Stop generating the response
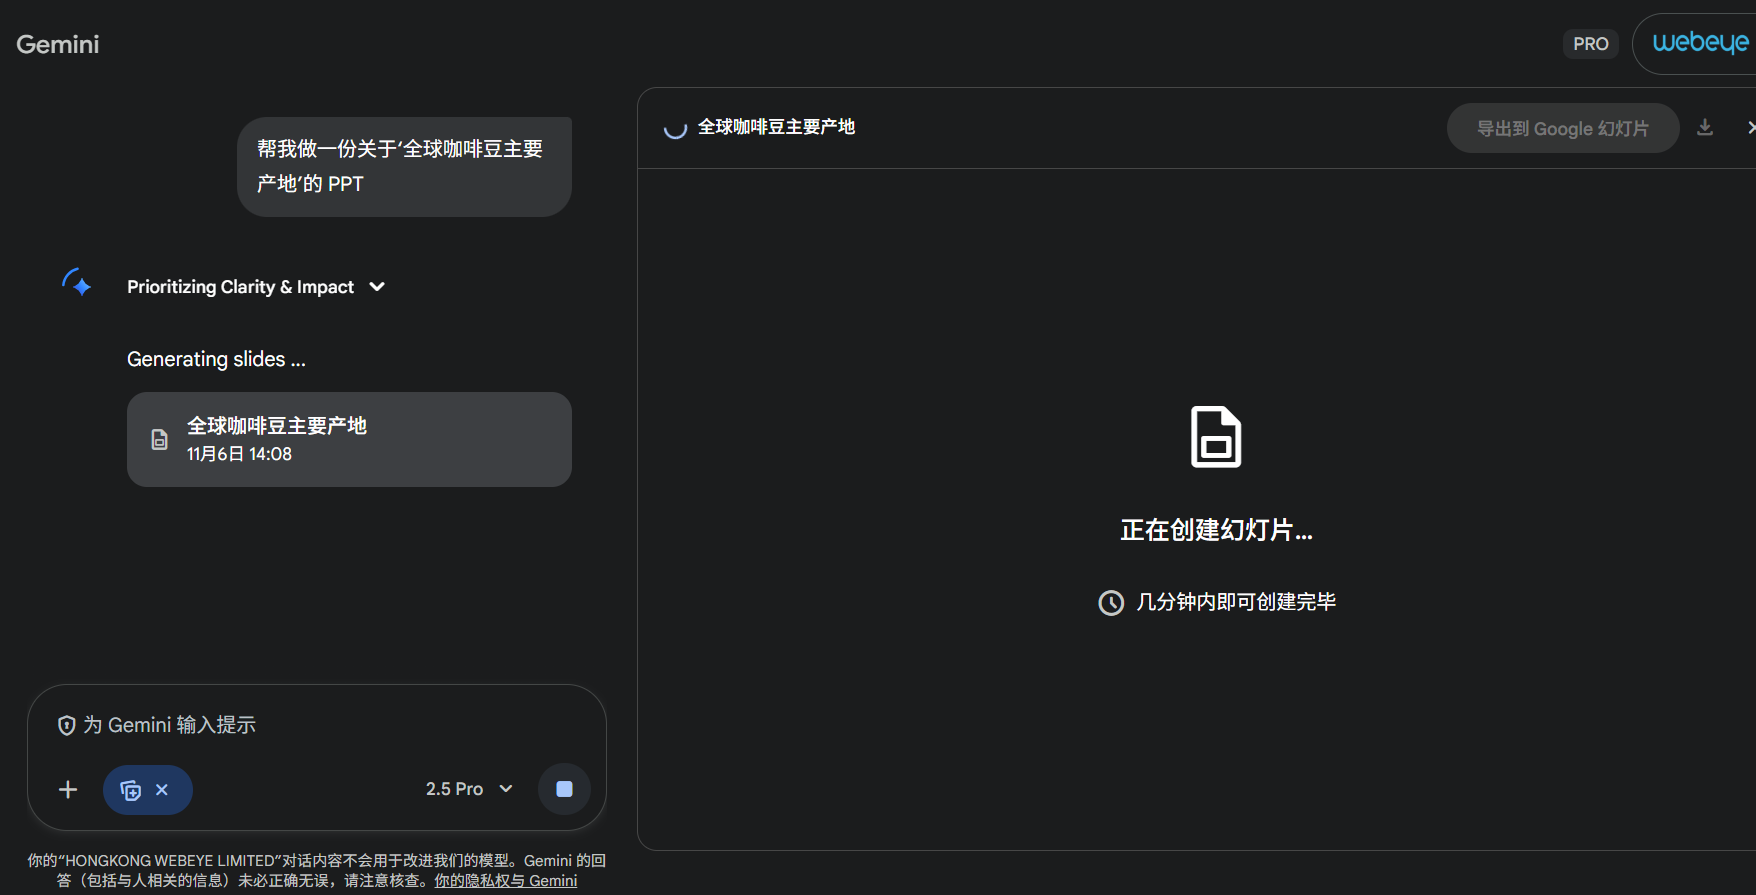 click(x=564, y=789)
